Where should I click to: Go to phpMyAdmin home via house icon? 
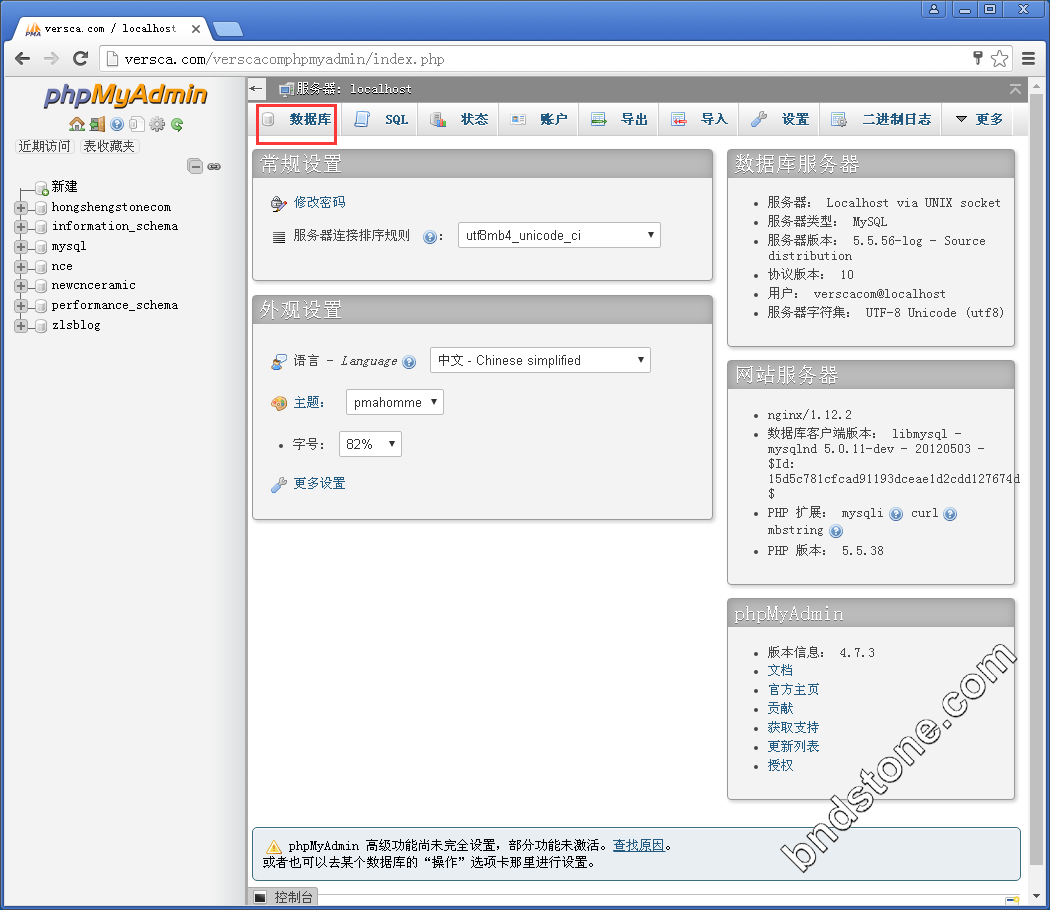coord(77,124)
